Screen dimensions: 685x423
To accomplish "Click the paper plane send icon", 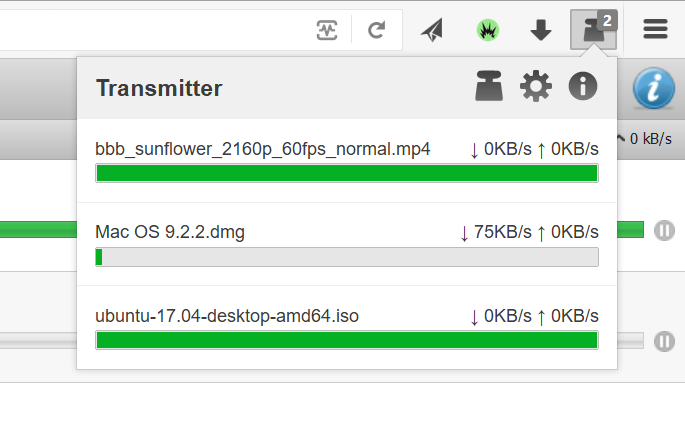I will tap(432, 30).
